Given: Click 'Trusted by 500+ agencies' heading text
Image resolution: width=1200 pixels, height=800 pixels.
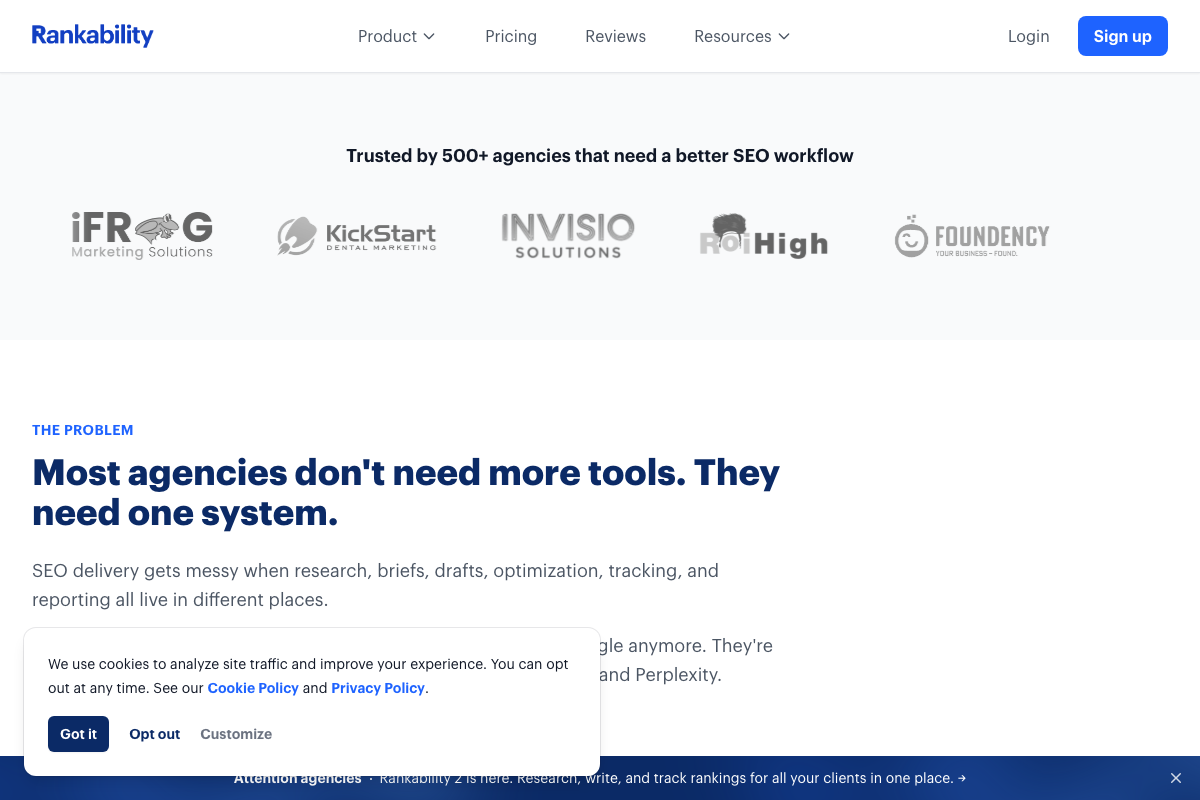Looking at the screenshot, I should click(600, 155).
